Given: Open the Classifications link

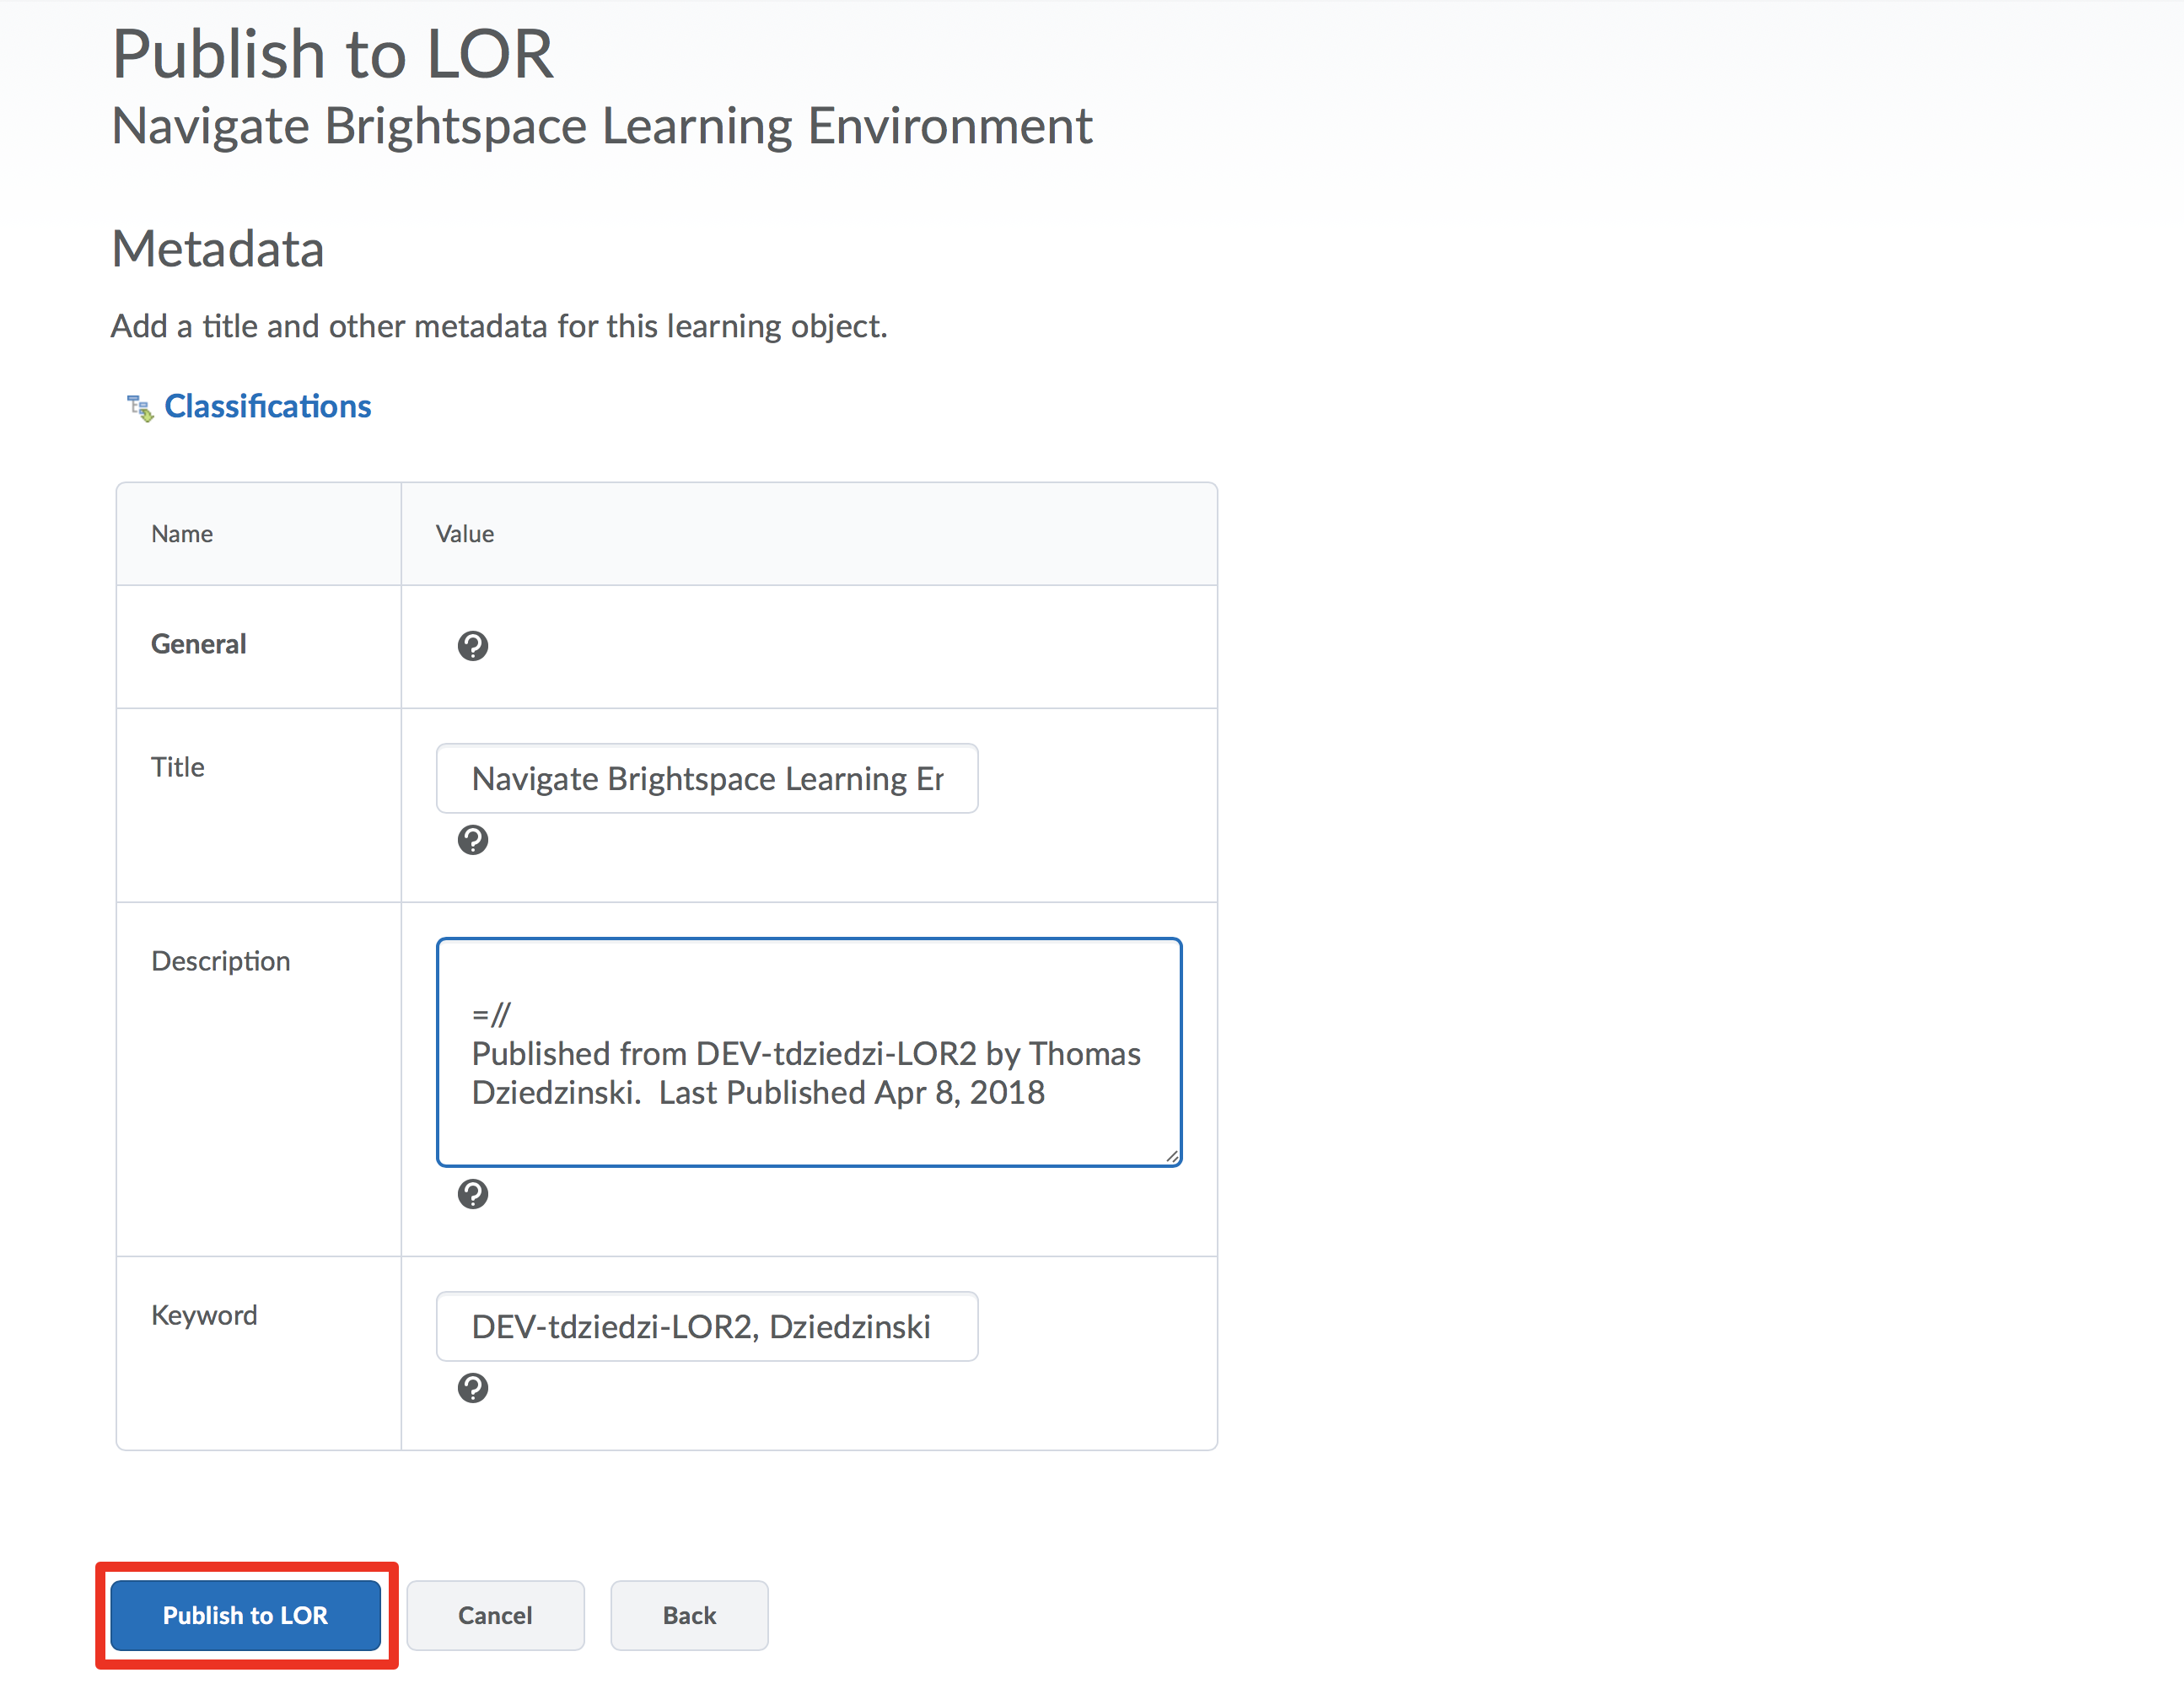Looking at the screenshot, I should (x=267, y=407).
